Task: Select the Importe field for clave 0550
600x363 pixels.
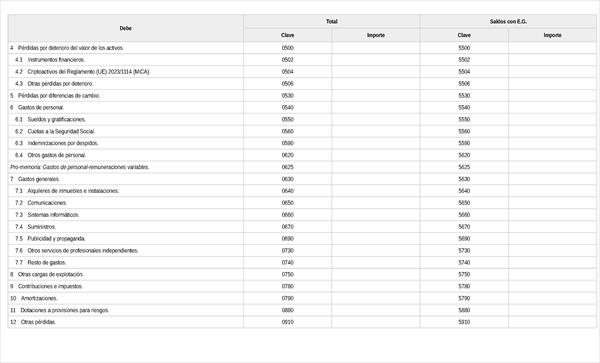Action: point(376,119)
